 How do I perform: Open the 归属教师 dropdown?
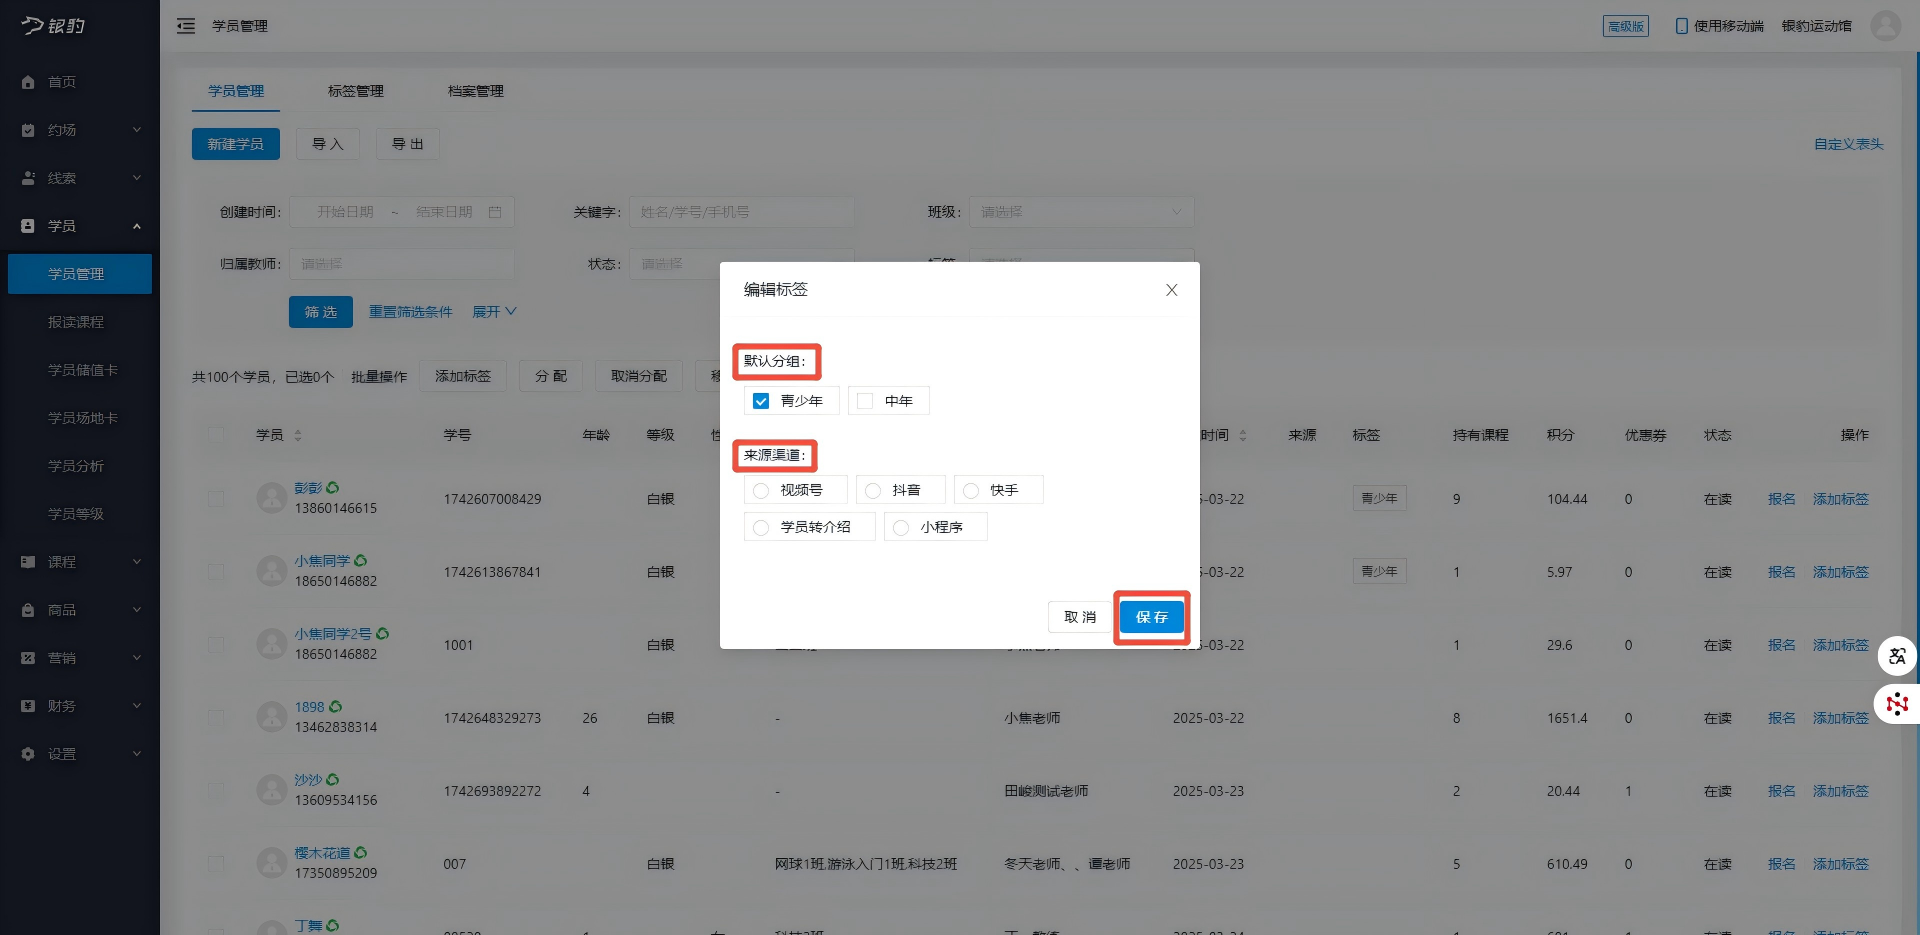click(402, 264)
